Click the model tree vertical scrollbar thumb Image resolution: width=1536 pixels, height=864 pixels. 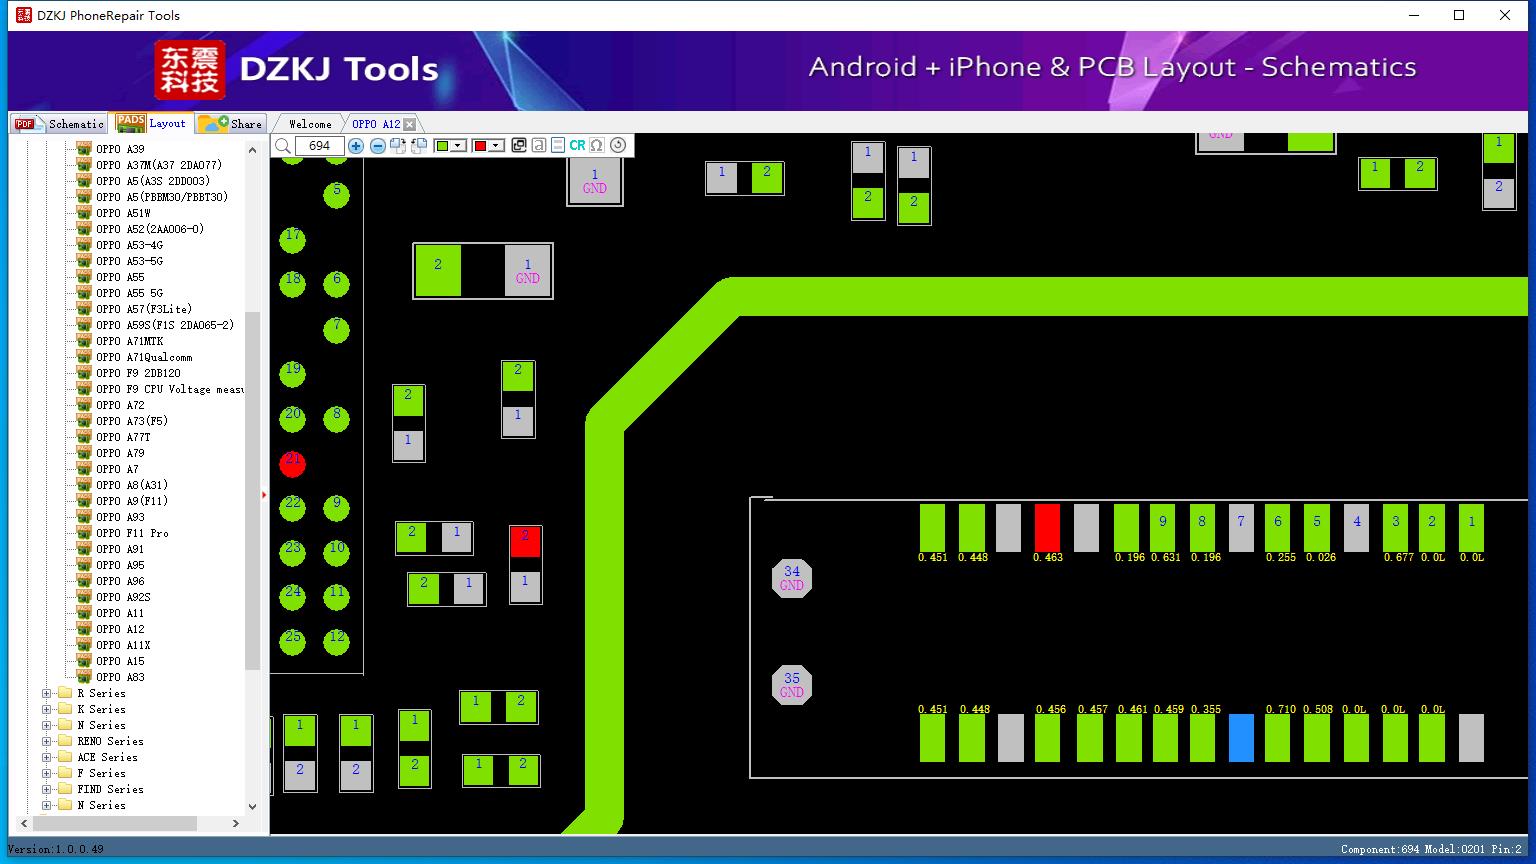pos(252,490)
